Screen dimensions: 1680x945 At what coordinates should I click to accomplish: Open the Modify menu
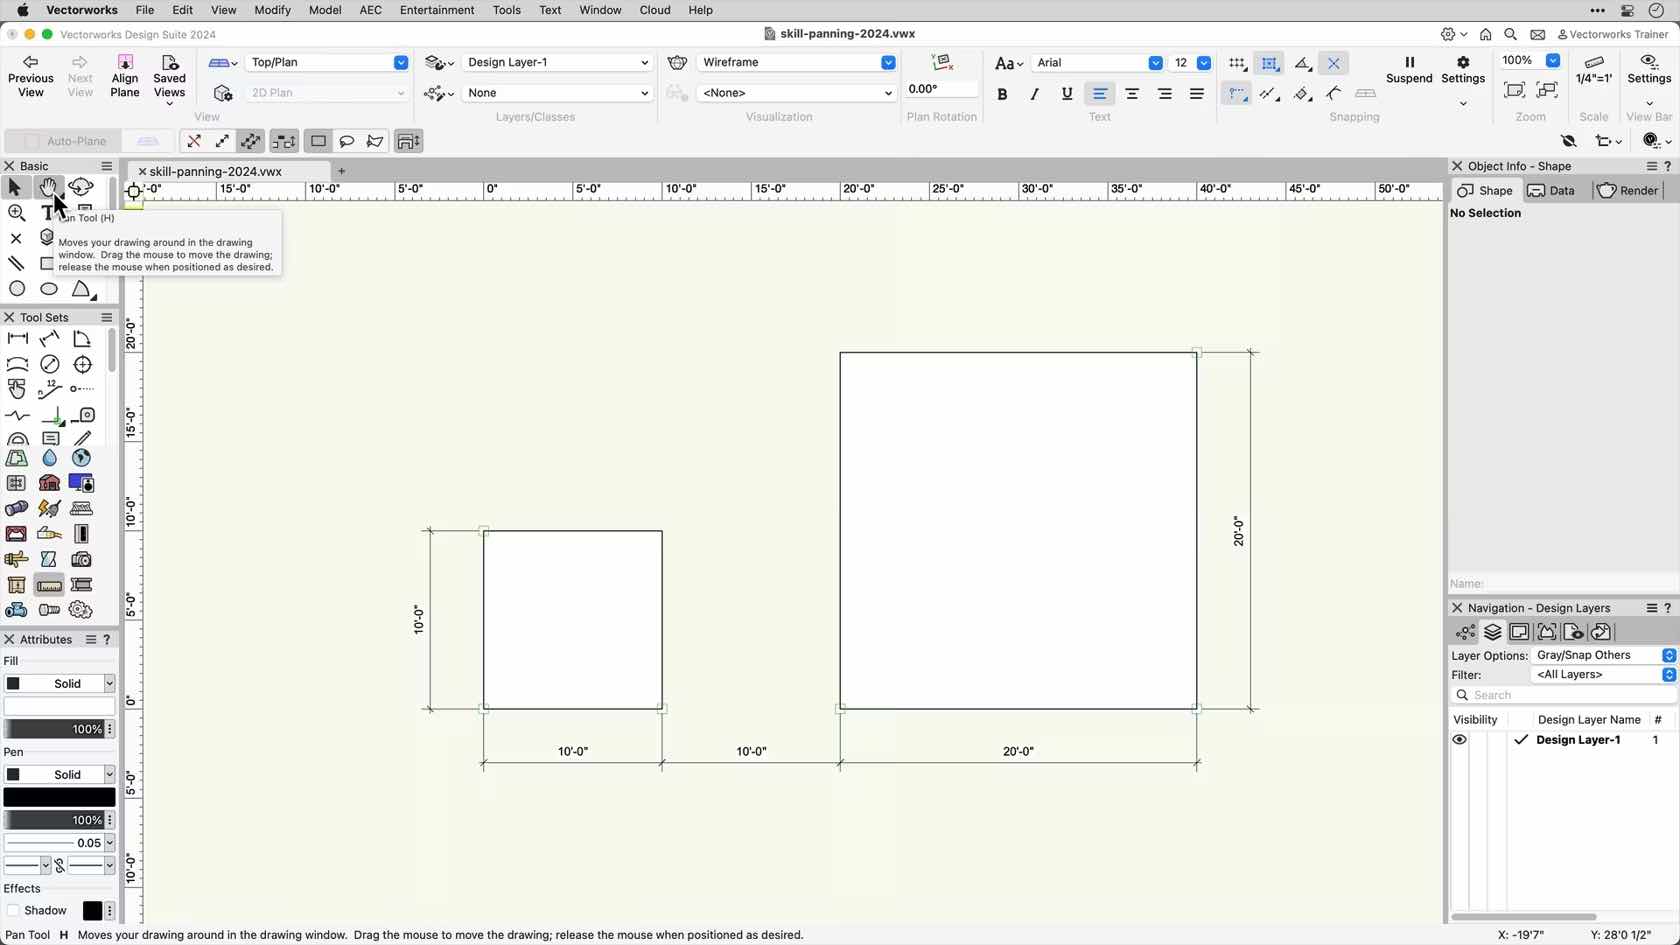272,10
